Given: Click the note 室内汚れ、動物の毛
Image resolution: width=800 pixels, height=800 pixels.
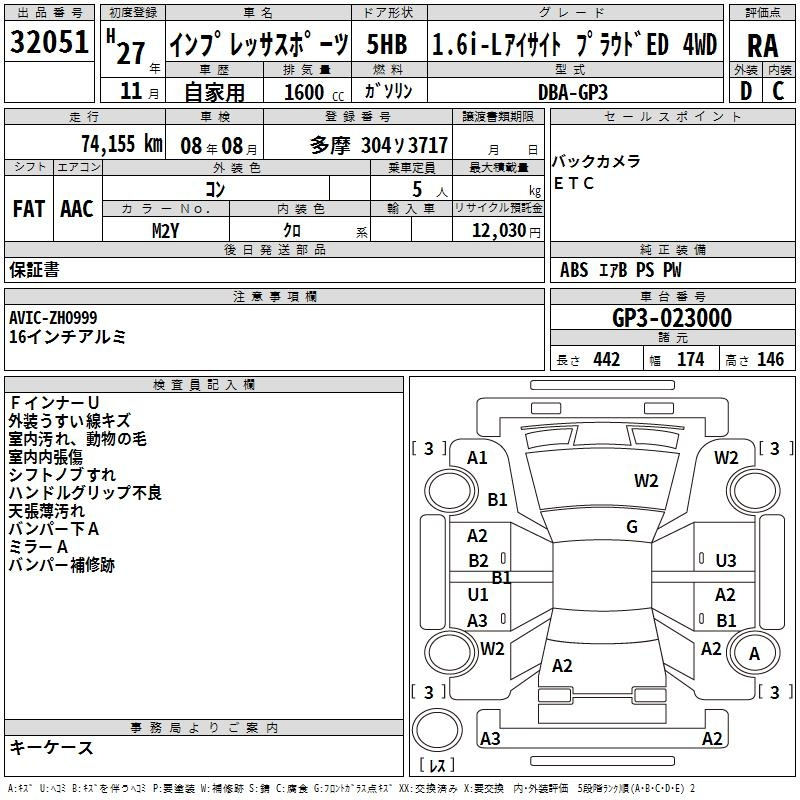Looking at the screenshot, I should tap(78, 439).
